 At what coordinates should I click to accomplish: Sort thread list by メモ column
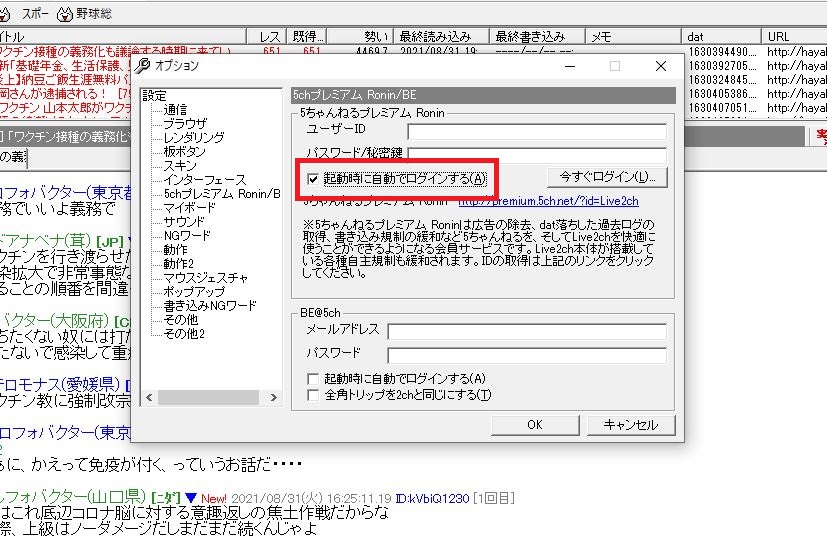click(633, 37)
